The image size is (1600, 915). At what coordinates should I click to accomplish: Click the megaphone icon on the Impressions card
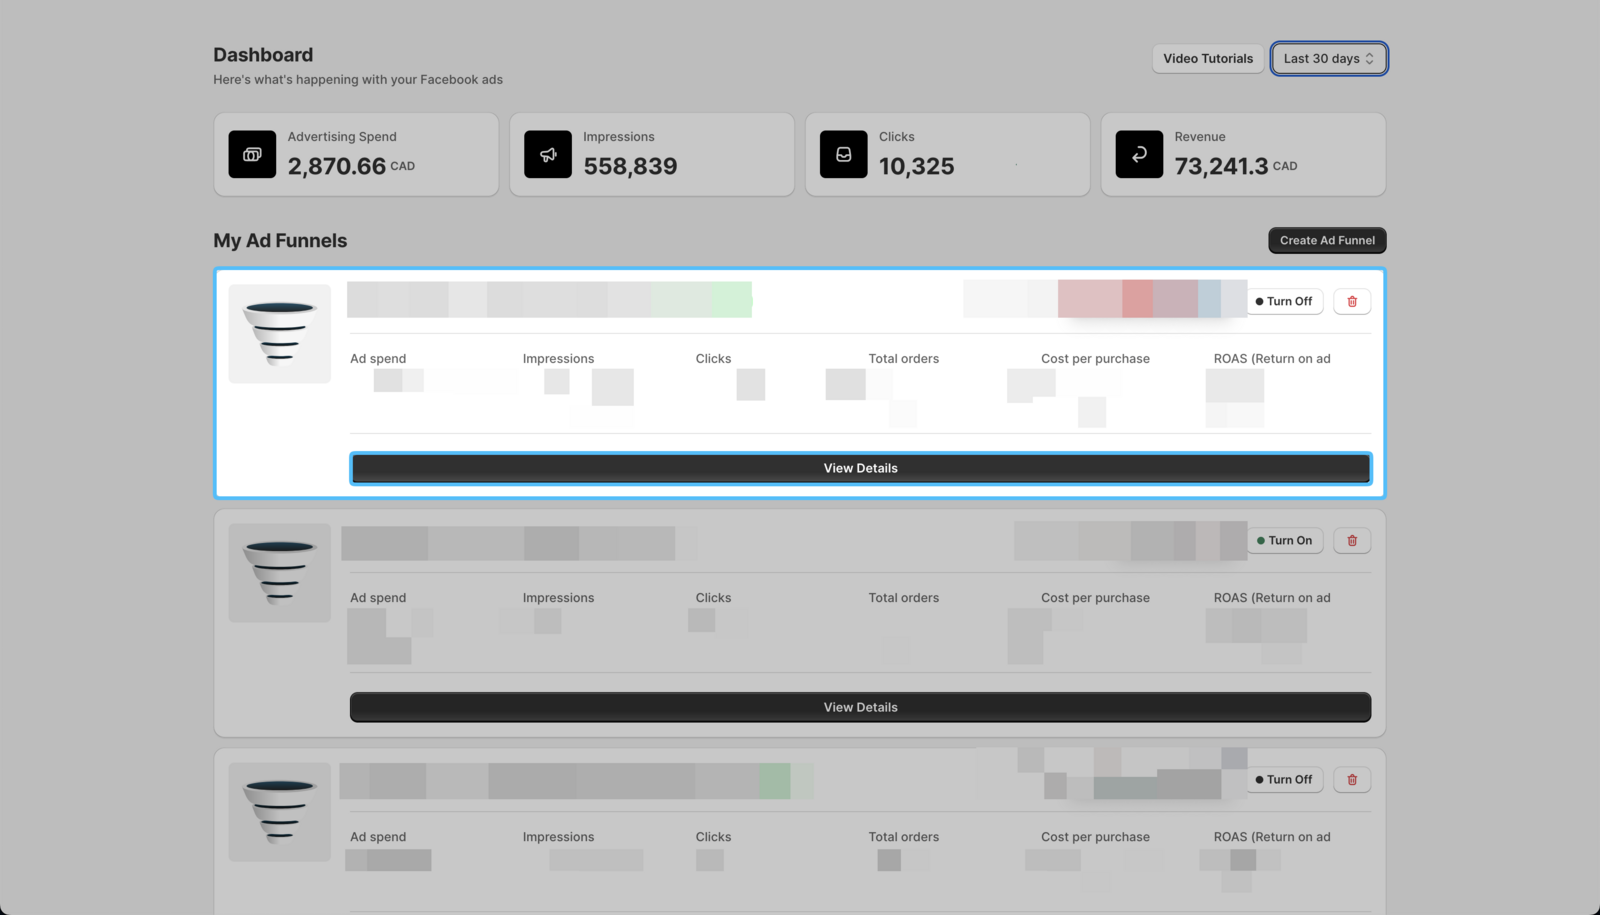(x=548, y=154)
